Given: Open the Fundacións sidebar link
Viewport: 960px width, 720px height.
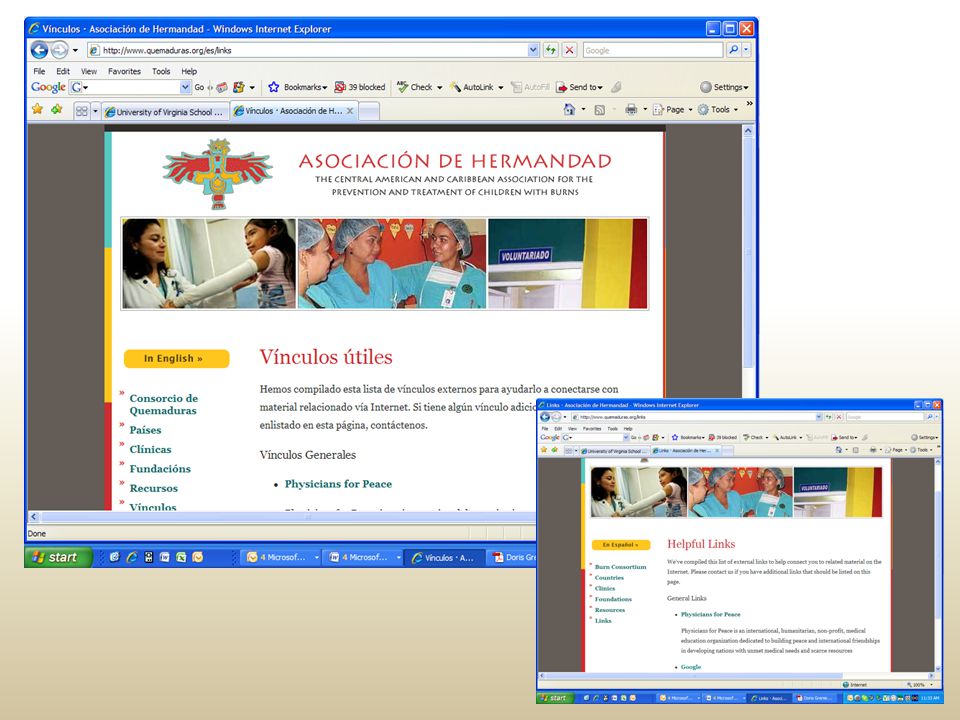Looking at the screenshot, I should click(160, 469).
